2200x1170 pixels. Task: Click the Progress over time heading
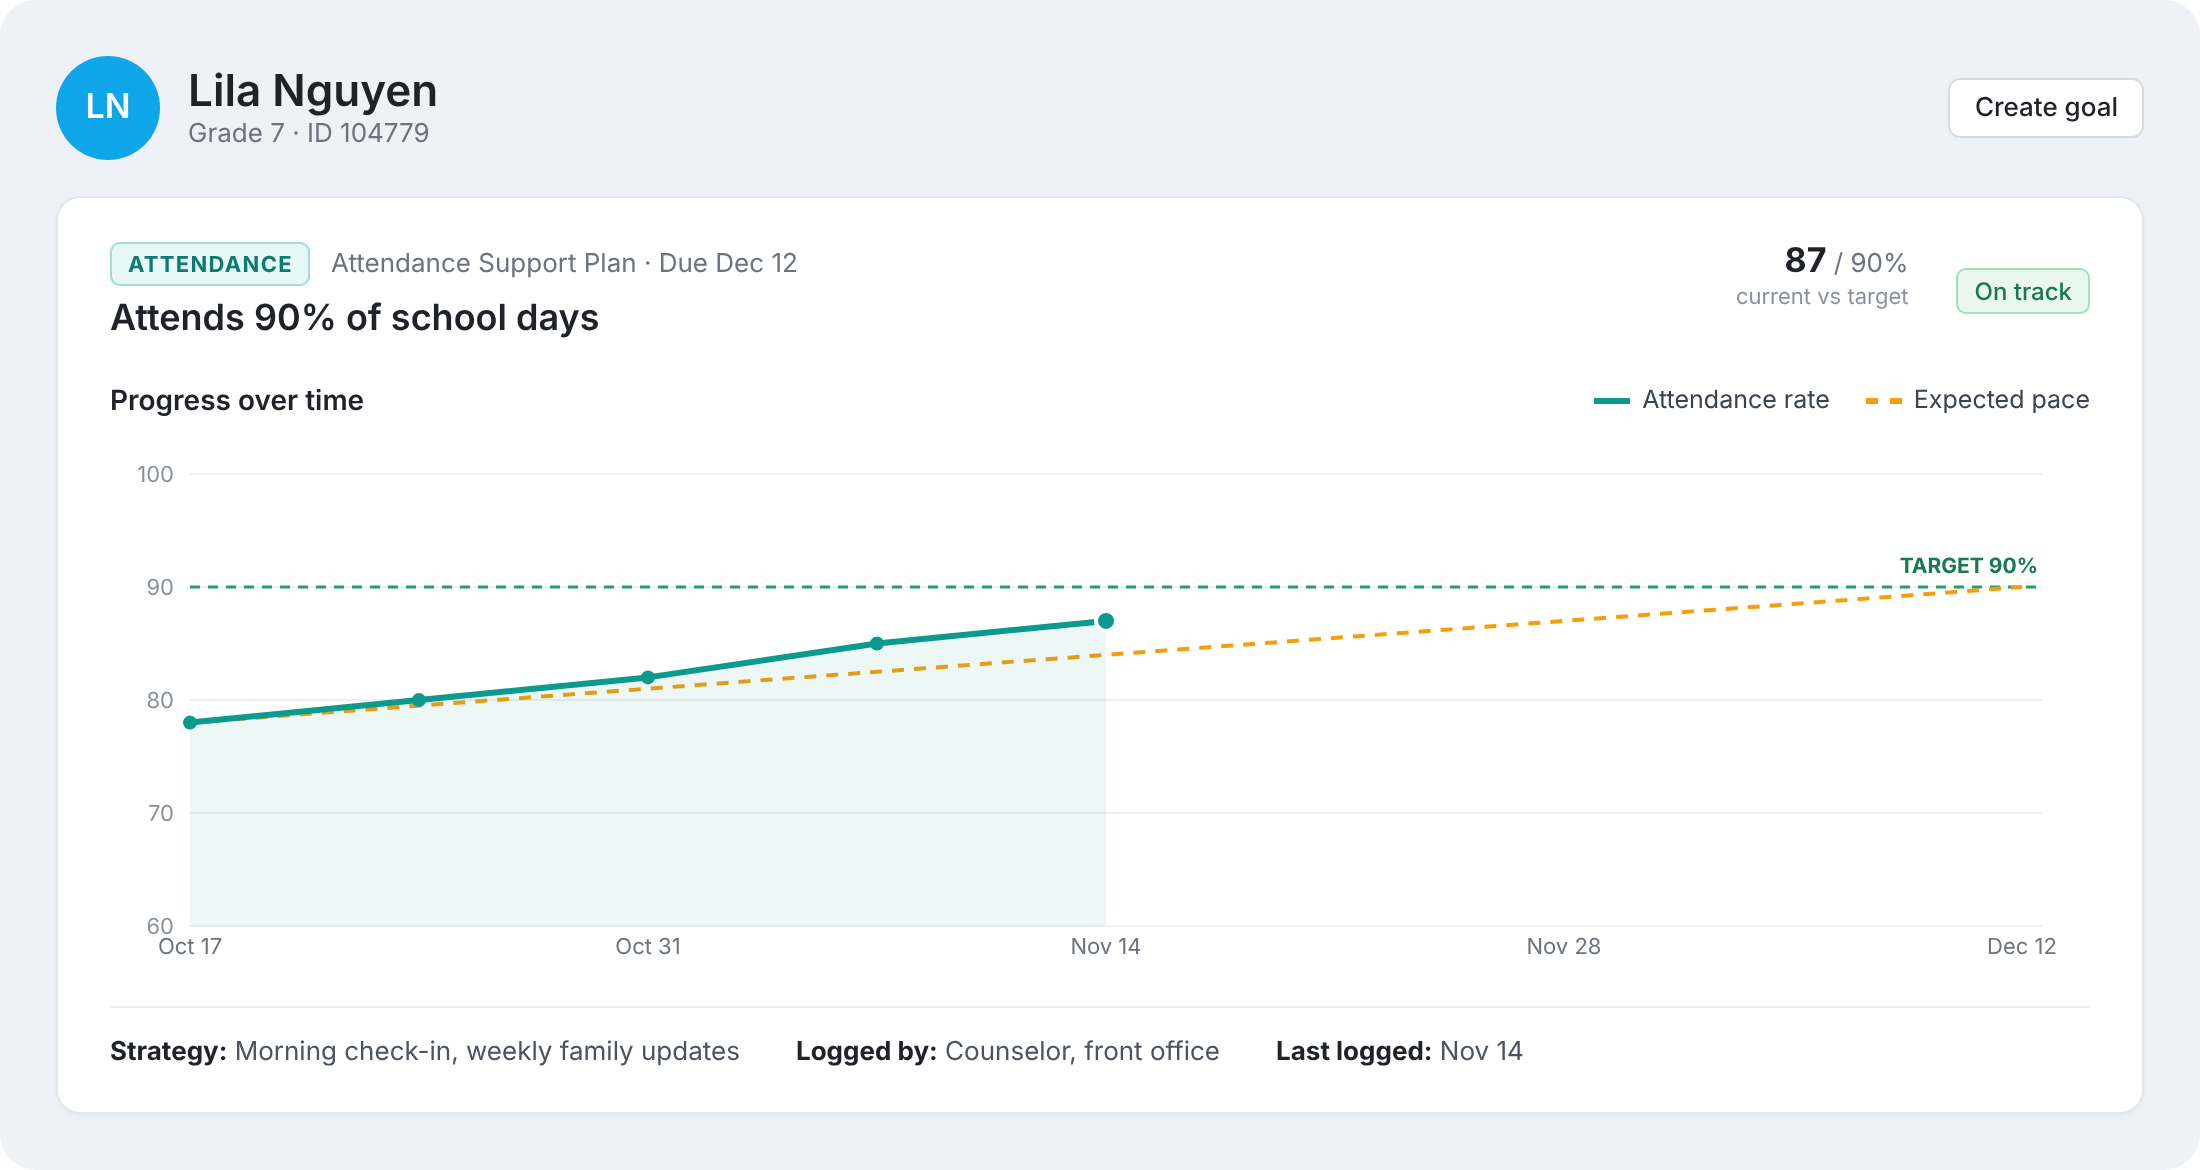pos(237,400)
